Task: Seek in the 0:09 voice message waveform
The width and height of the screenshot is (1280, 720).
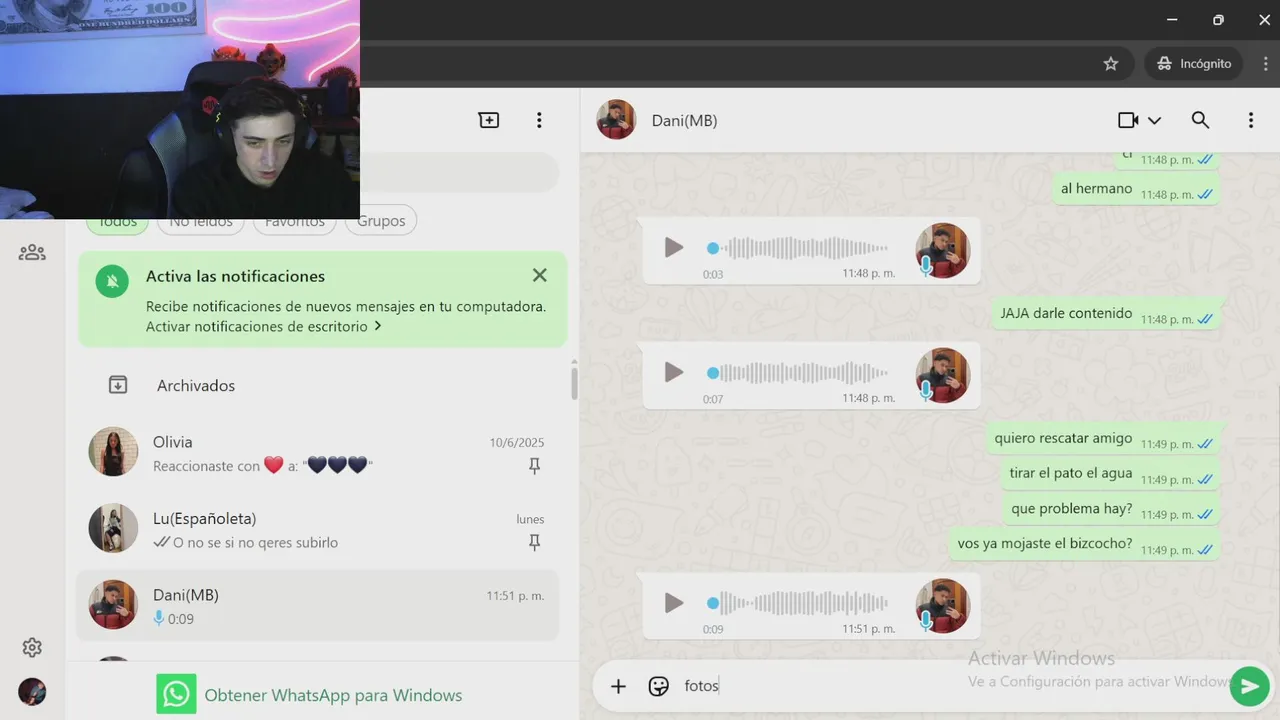Action: (x=798, y=603)
